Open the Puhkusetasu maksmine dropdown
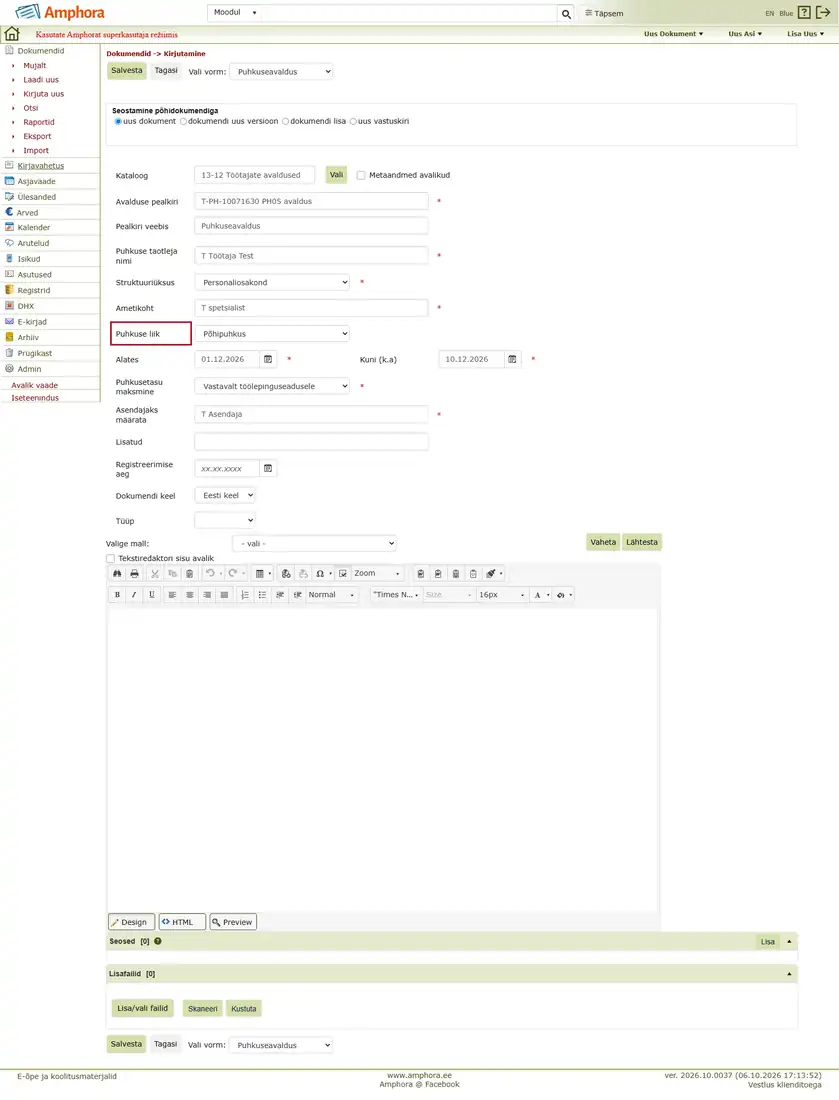 272,387
